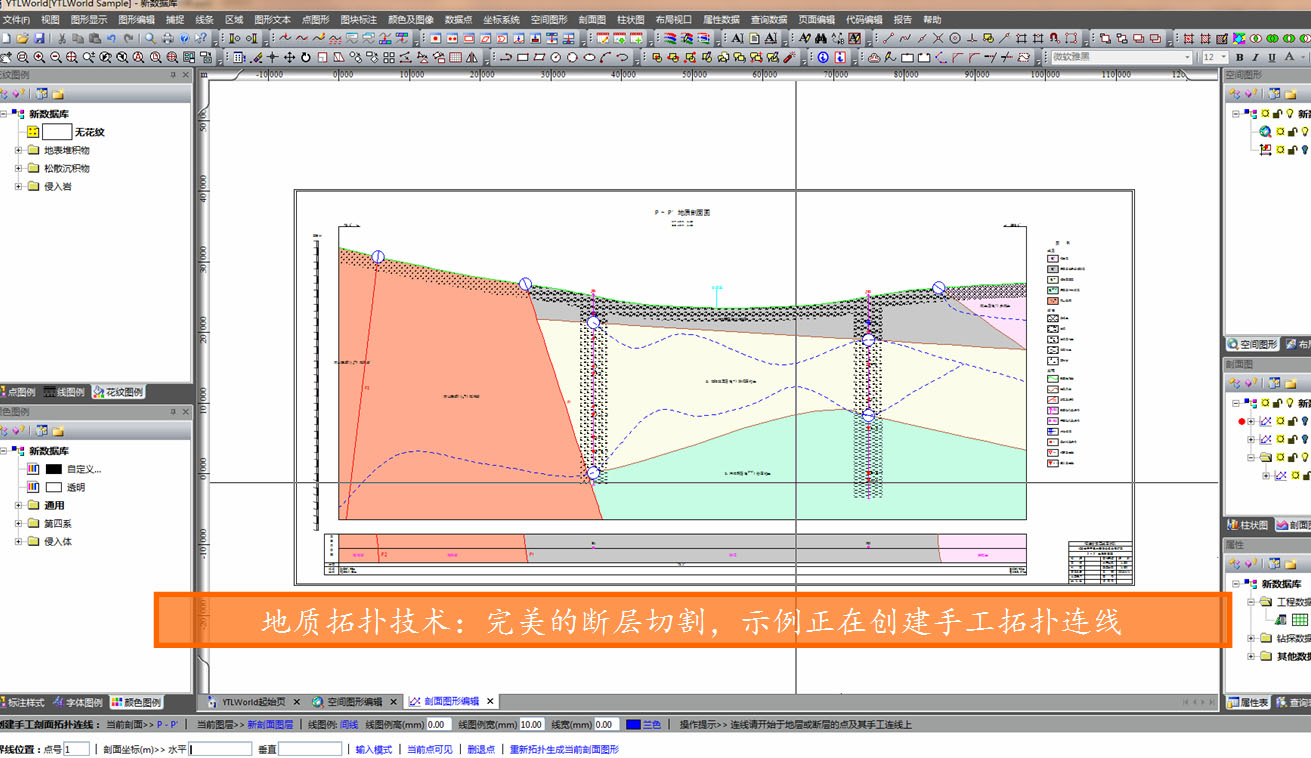The height and width of the screenshot is (758, 1311).
Task: Click the text 'A' annotation icon
Action: pos(736,38)
